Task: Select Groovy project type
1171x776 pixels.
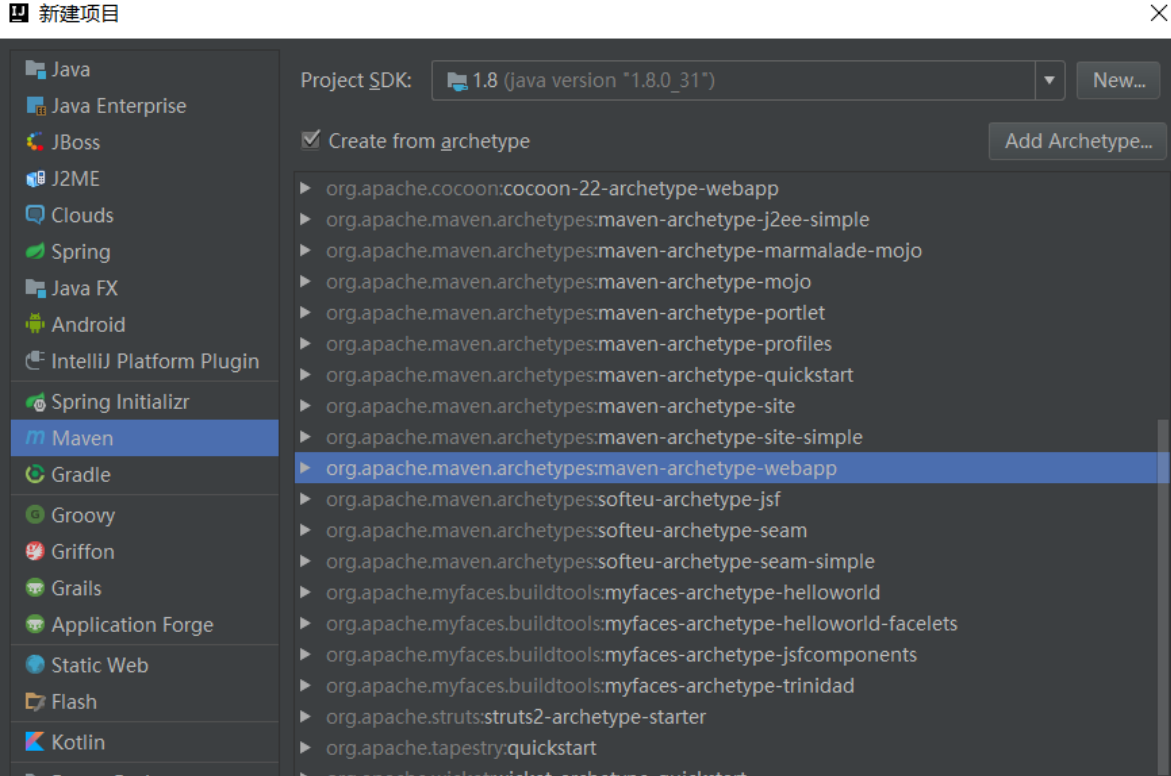Action: pos(145,515)
